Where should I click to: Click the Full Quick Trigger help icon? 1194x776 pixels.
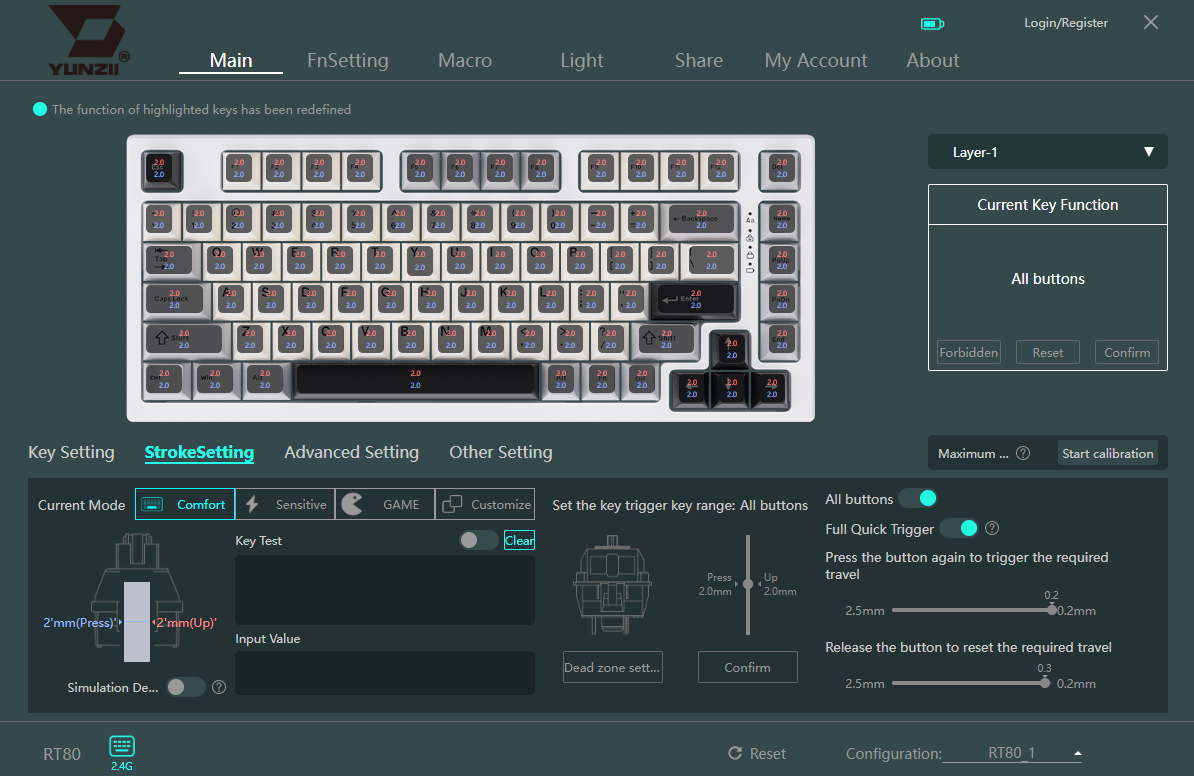tap(992, 528)
